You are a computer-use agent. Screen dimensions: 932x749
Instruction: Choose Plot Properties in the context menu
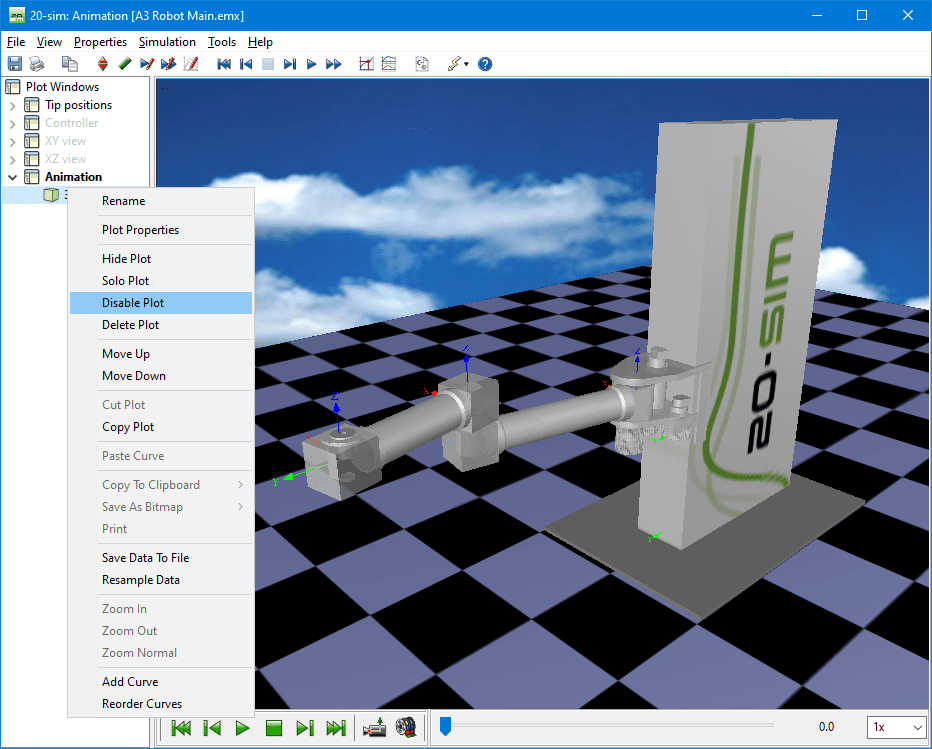[140, 230]
